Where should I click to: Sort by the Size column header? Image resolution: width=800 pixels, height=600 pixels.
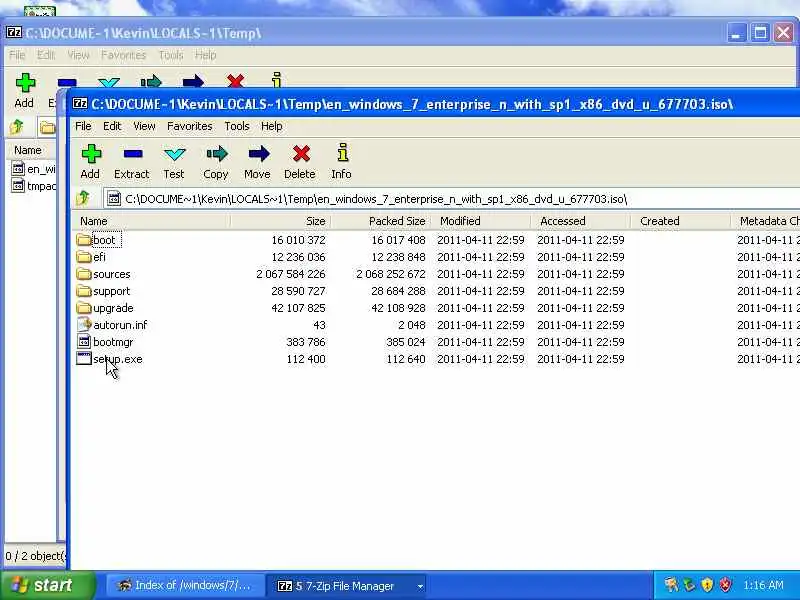281,221
